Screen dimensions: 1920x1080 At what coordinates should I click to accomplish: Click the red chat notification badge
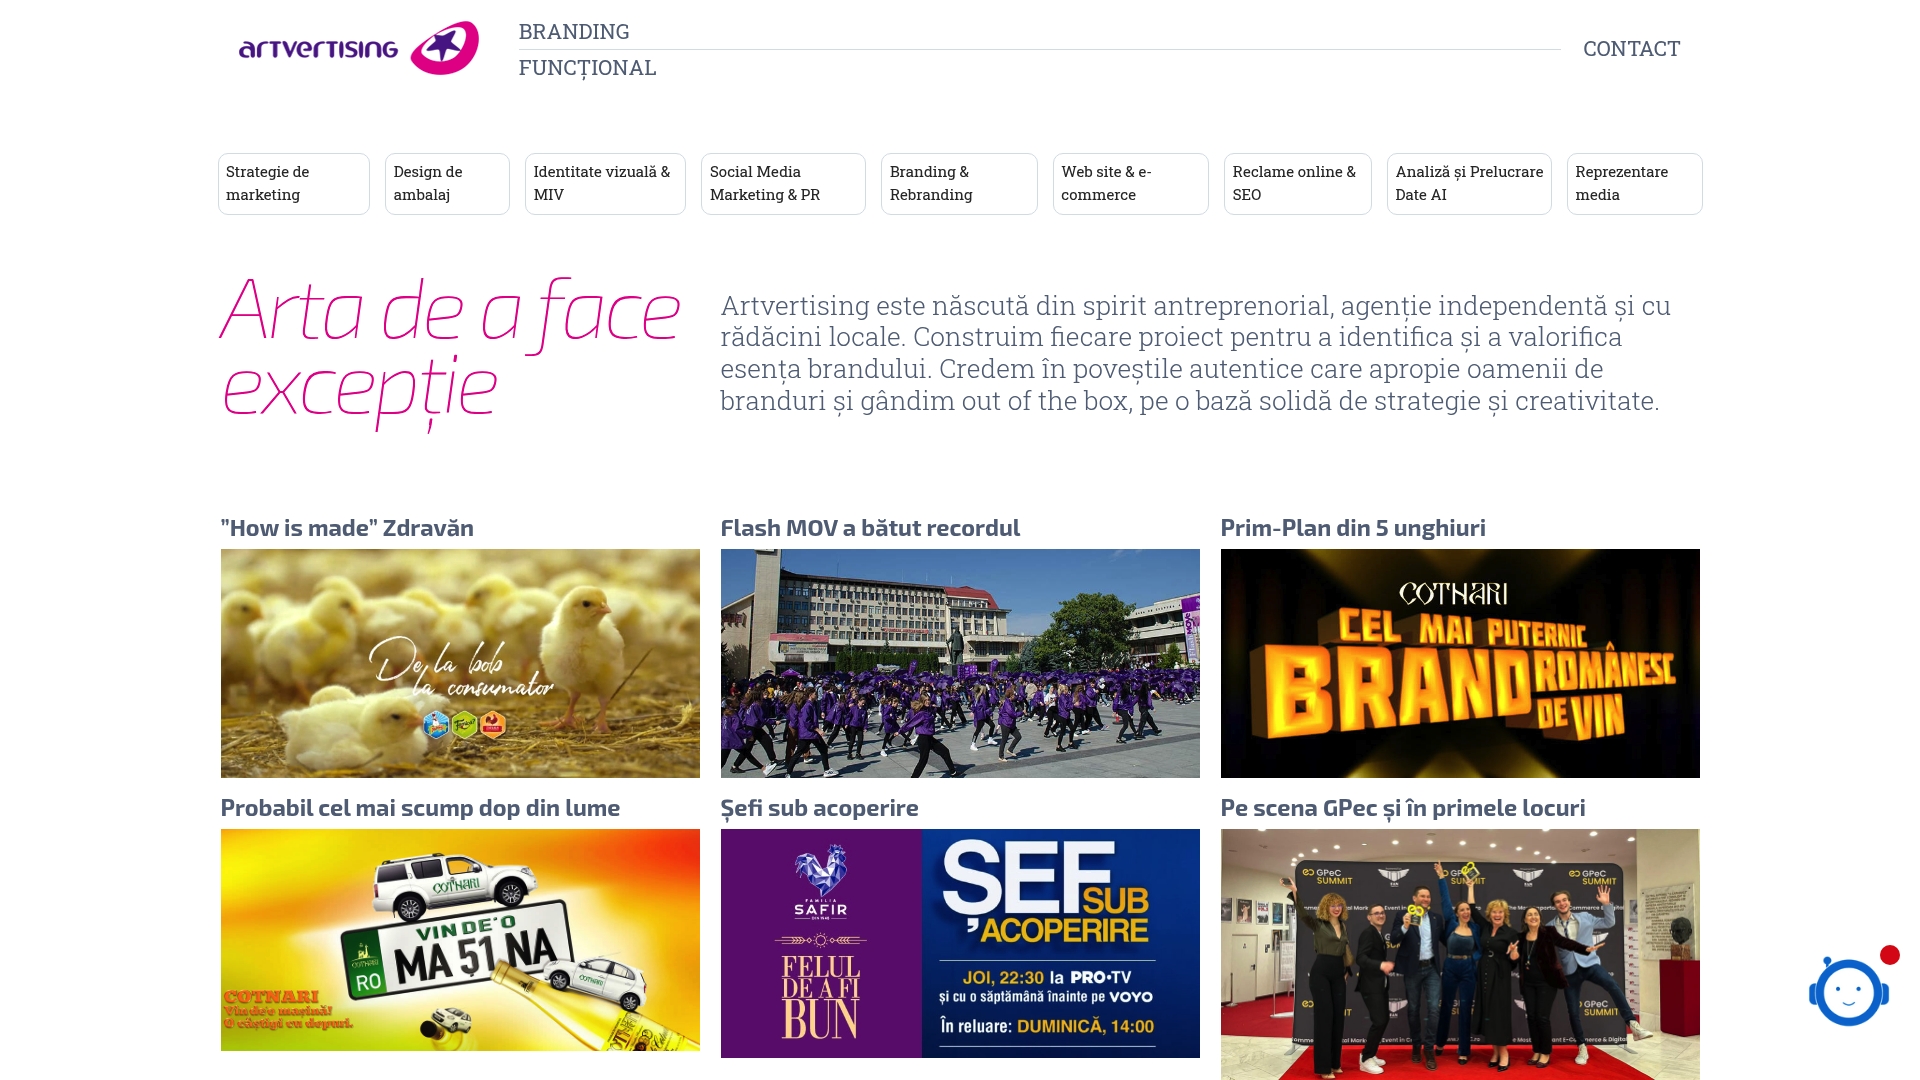coord(1889,955)
